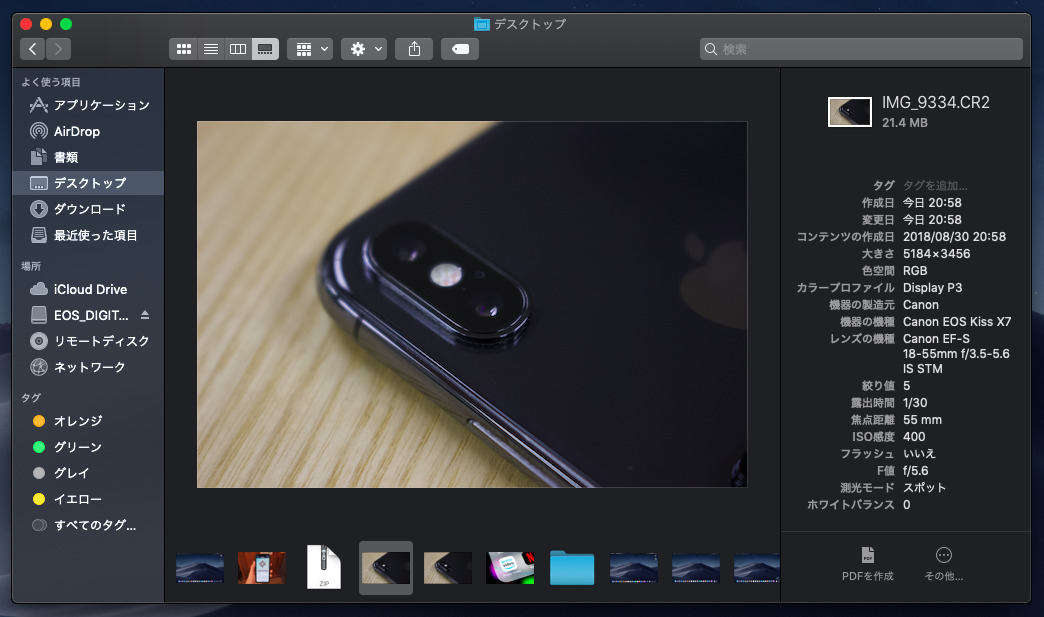Filter by the グレイ tag

pyautogui.click(x=88, y=473)
